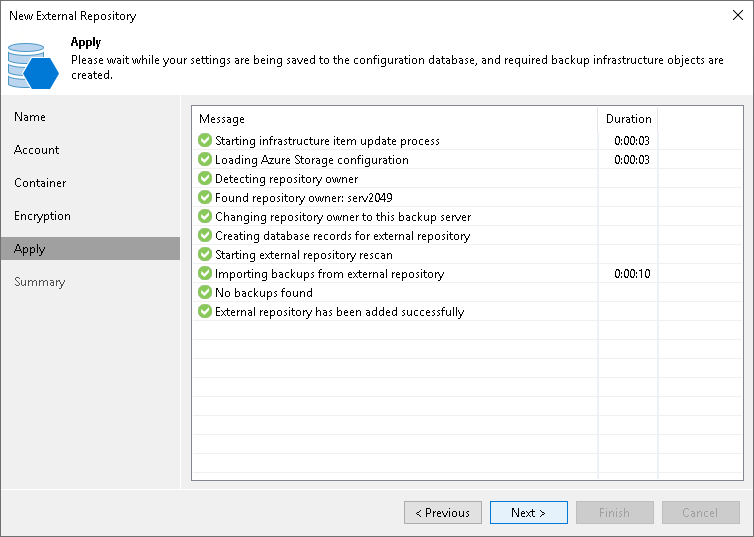The width and height of the screenshot is (754, 537).
Task: Close the New External Repository dialog
Action: (738, 16)
